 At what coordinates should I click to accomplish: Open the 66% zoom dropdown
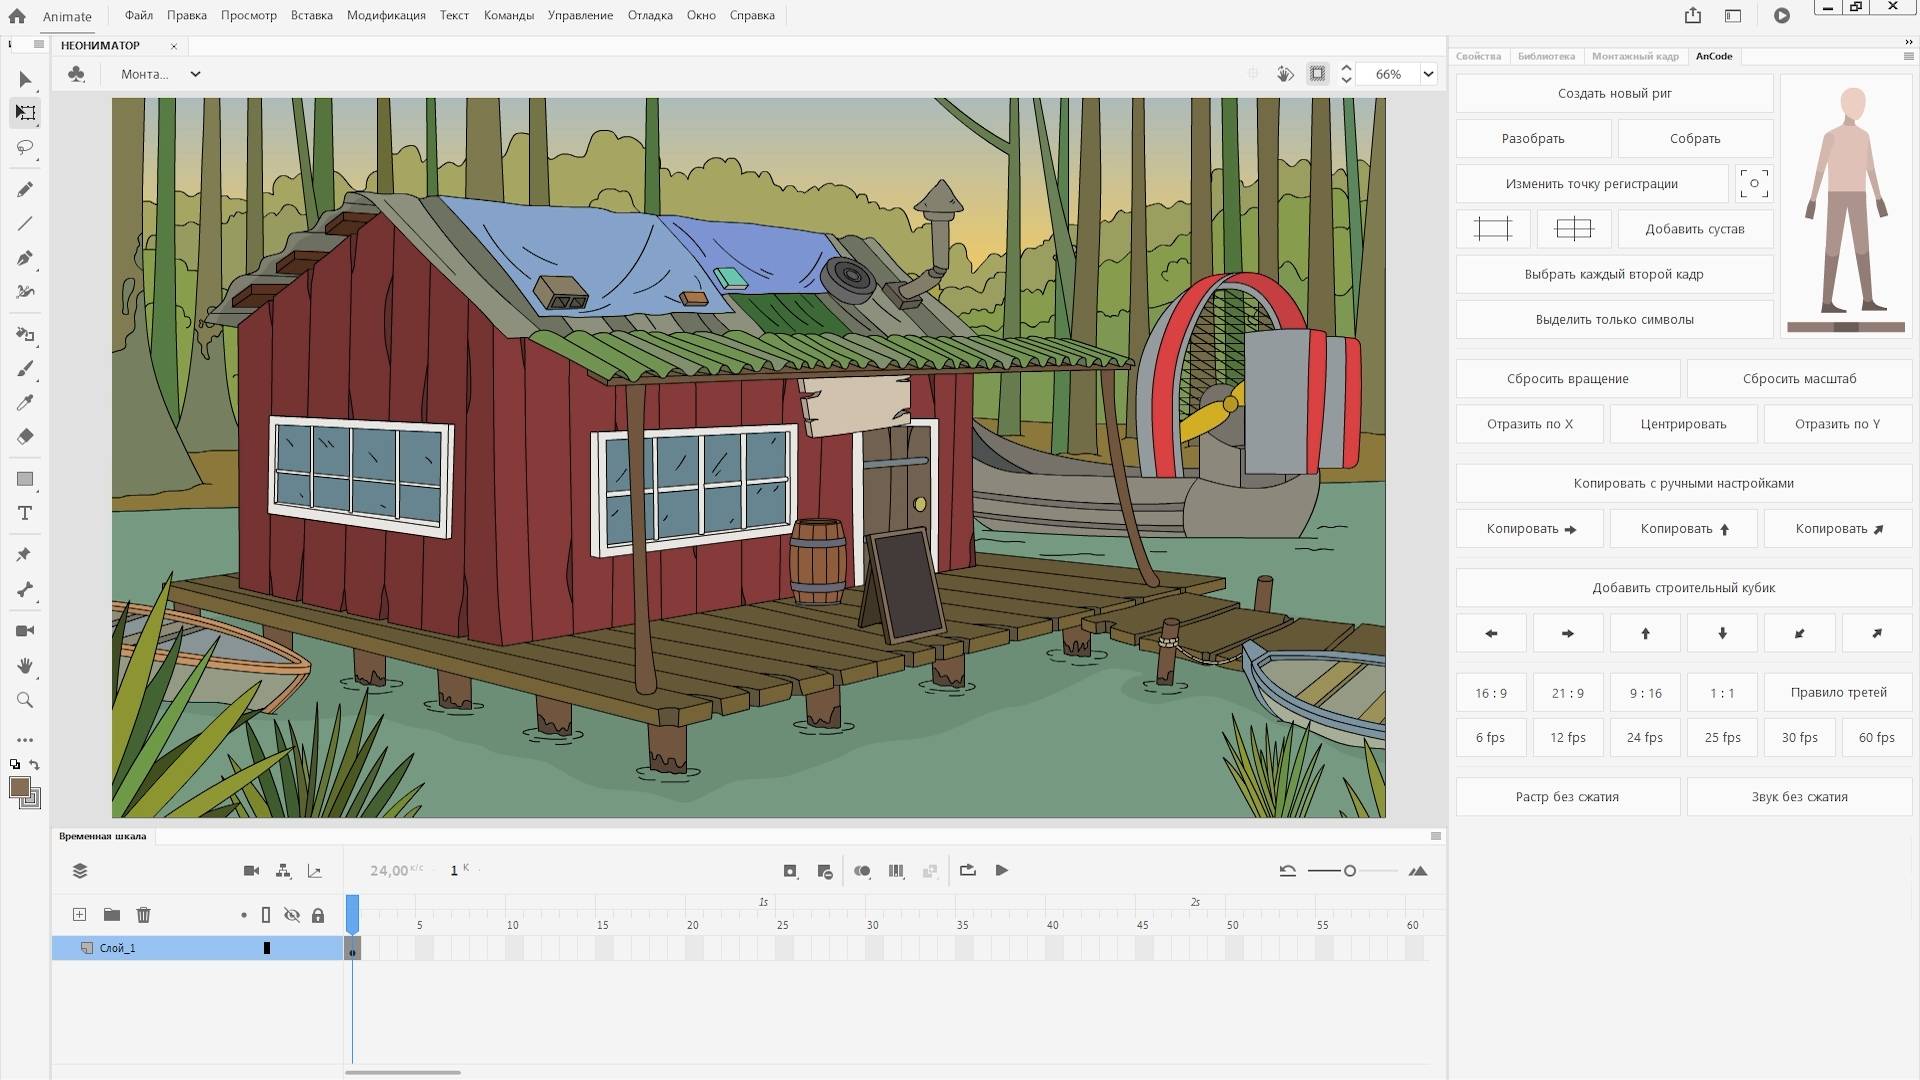pos(1428,74)
